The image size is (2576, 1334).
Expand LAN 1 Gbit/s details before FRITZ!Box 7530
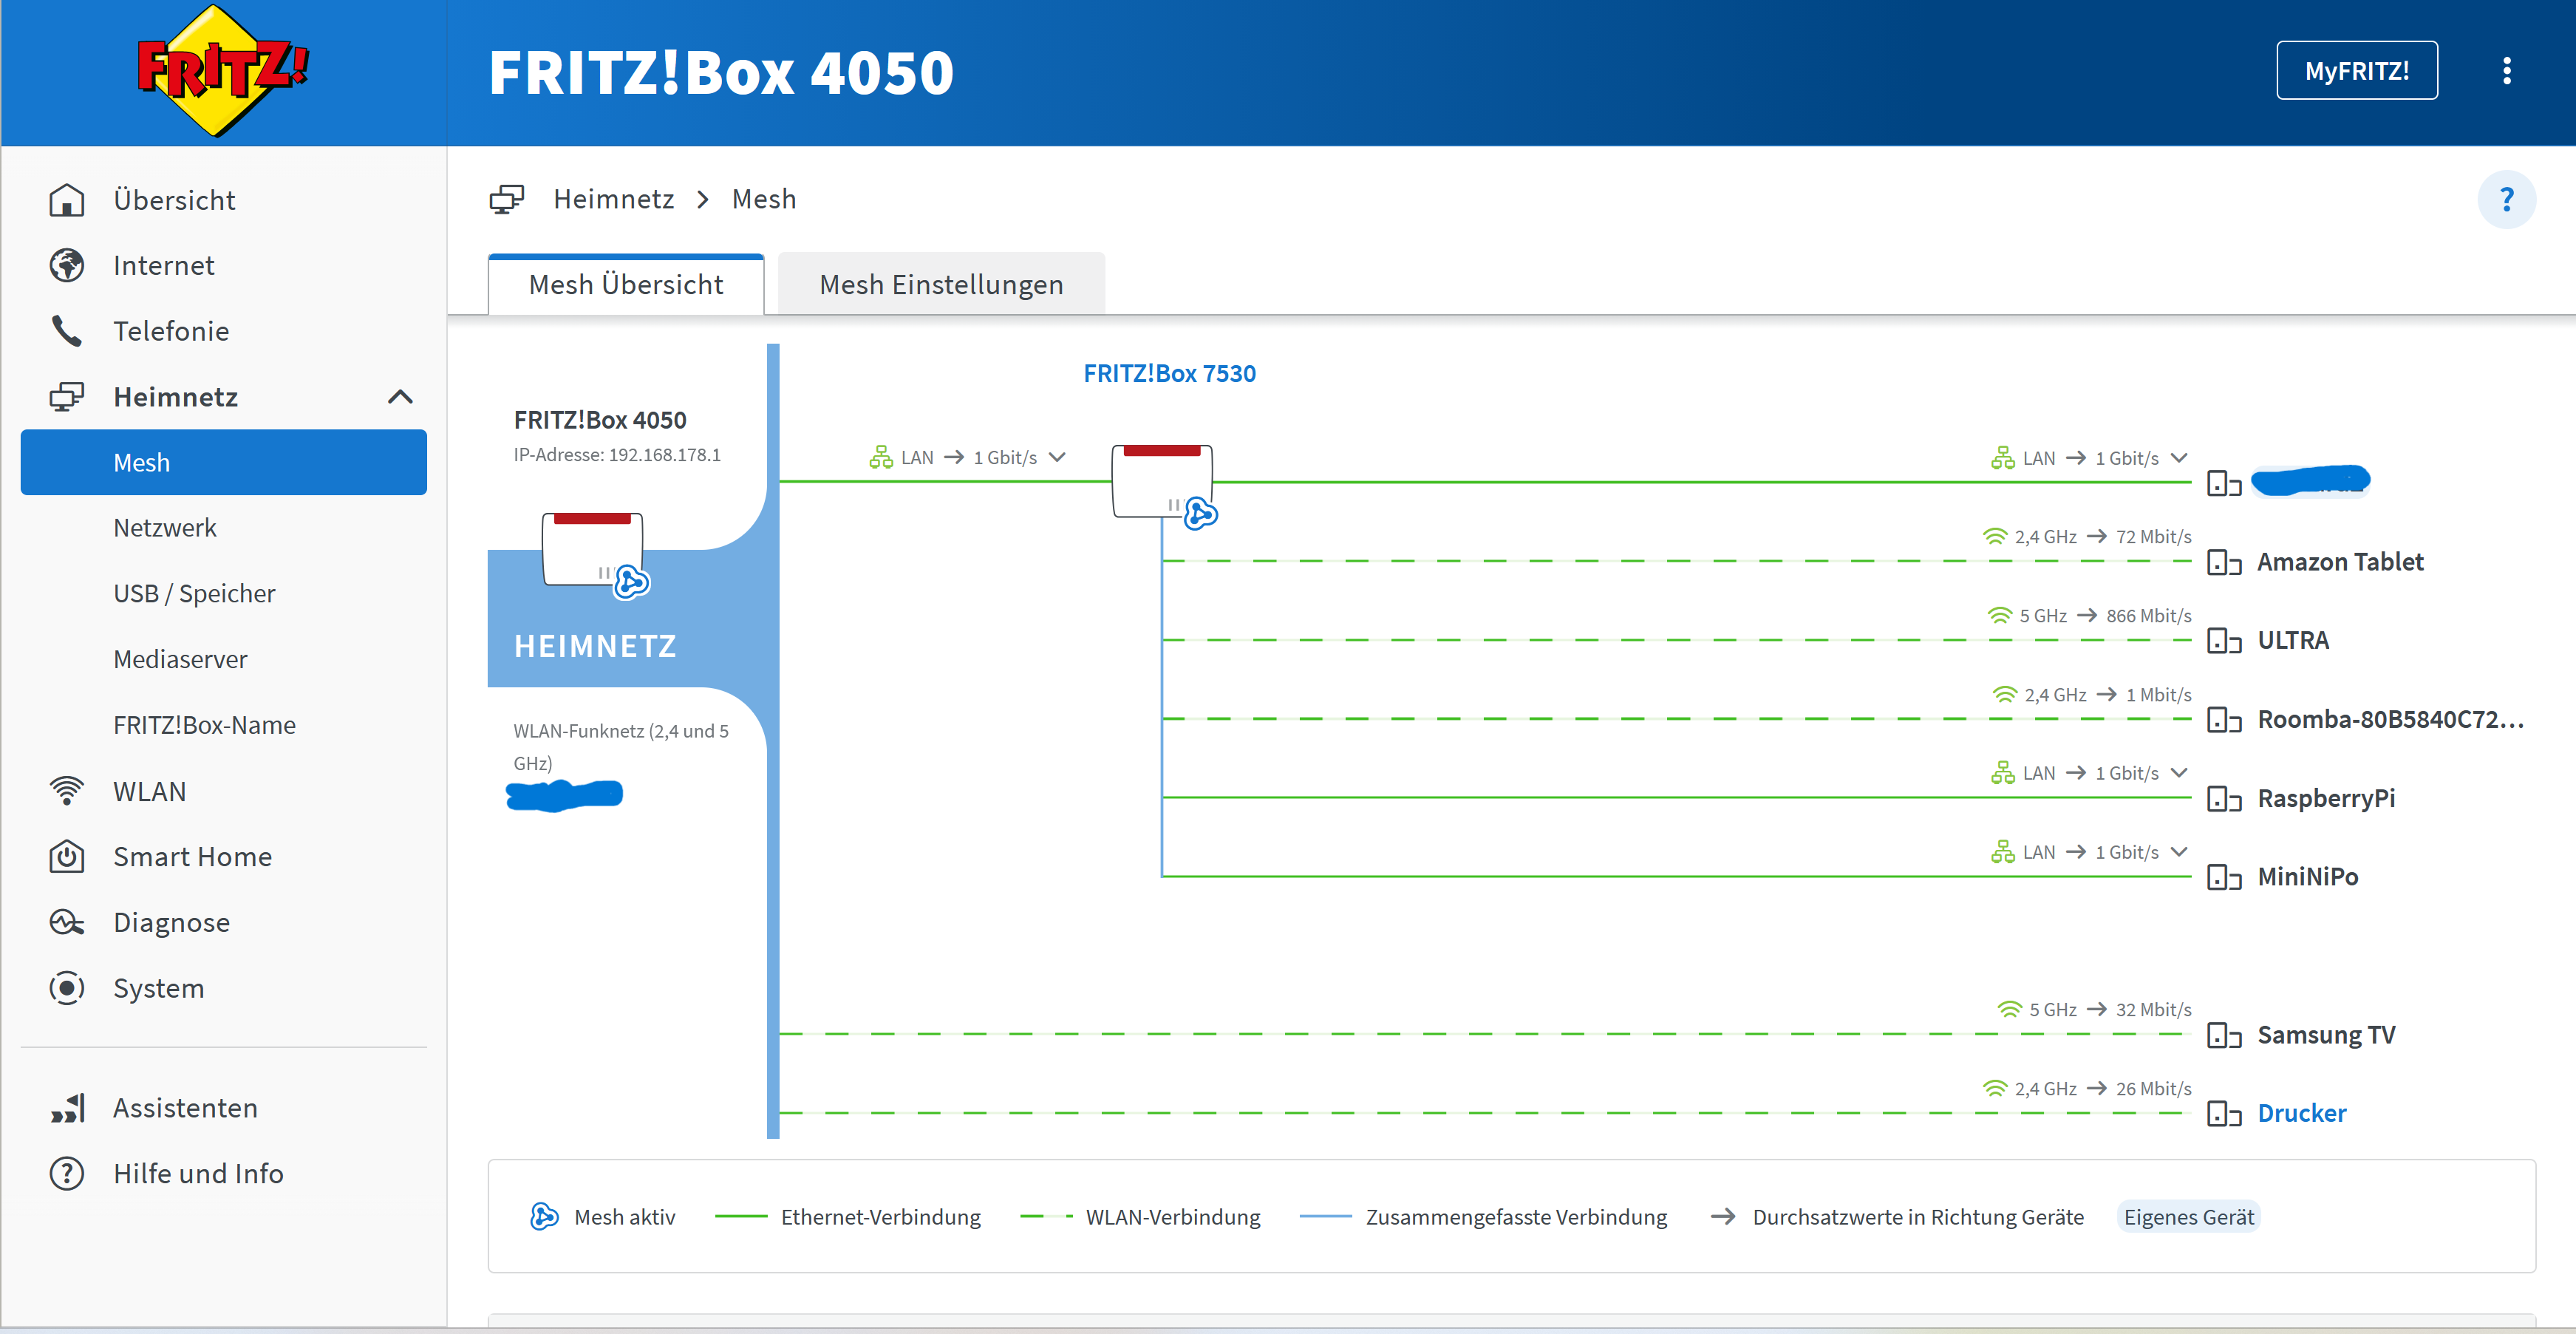[x=1057, y=457]
